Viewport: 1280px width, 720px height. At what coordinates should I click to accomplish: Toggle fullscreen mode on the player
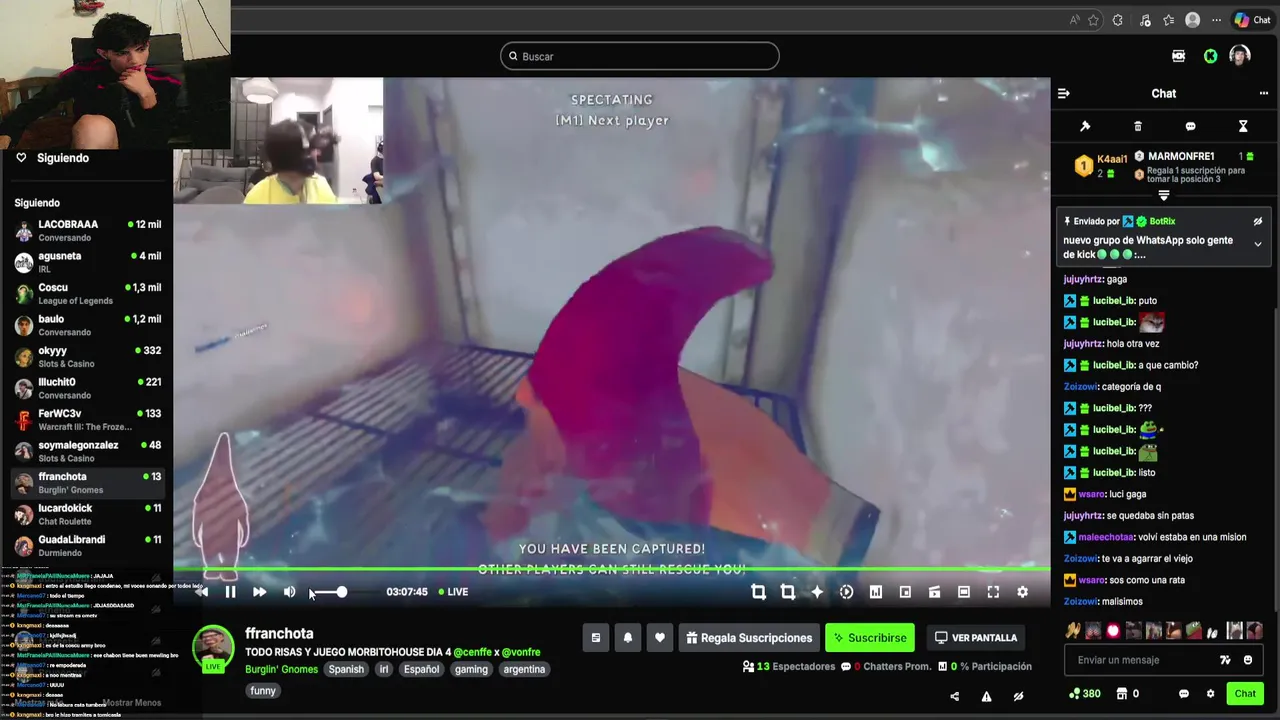pyautogui.click(x=993, y=592)
